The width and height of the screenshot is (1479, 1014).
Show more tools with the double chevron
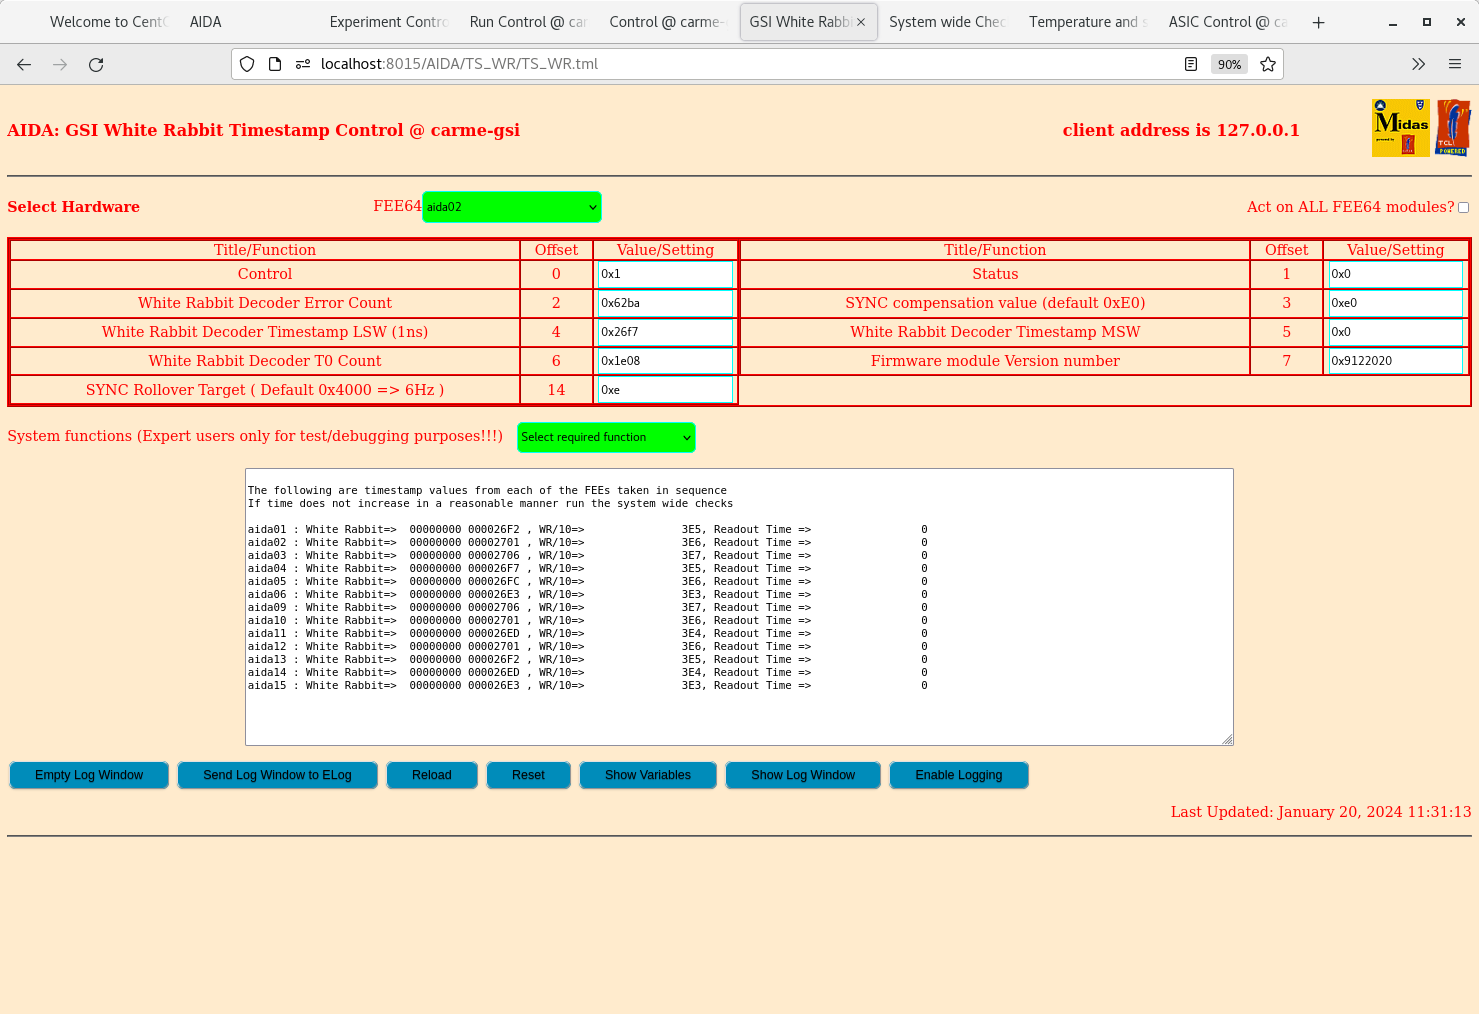pos(1418,64)
